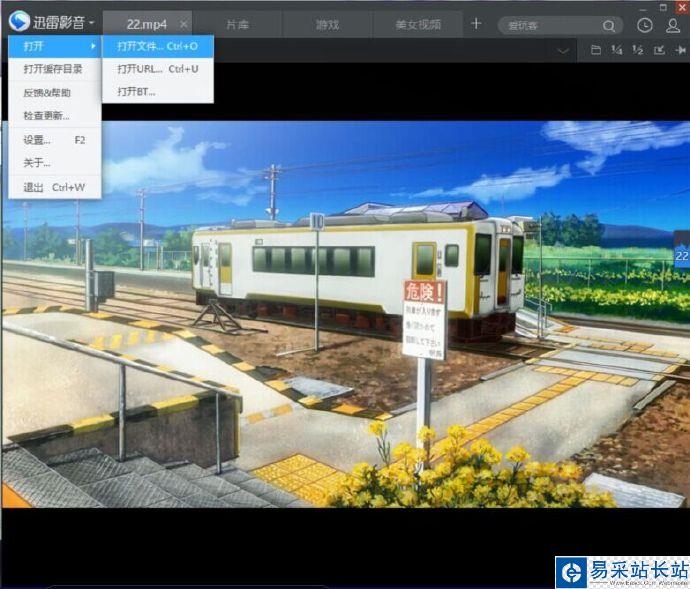Expand the 打开 submenu arrow
This screenshot has width=690, height=589.
pyautogui.click(x=93, y=46)
